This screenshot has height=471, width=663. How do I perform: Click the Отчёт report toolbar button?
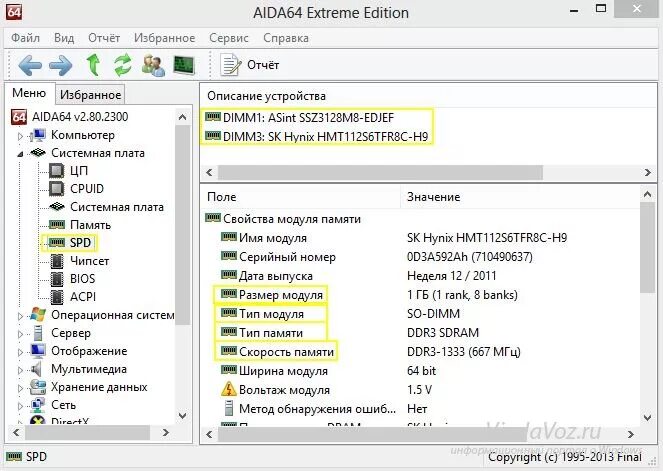pos(249,65)
